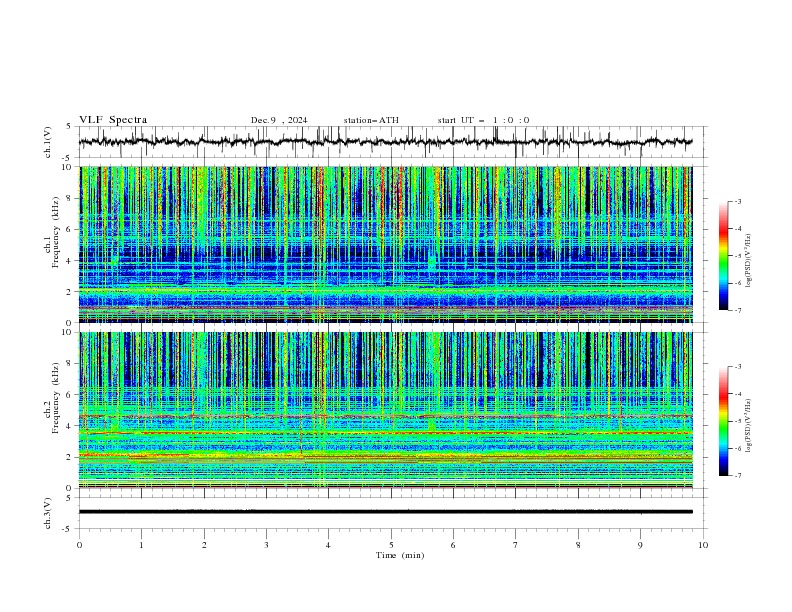Click the "-5" label on ch.1 color bar

738,256
